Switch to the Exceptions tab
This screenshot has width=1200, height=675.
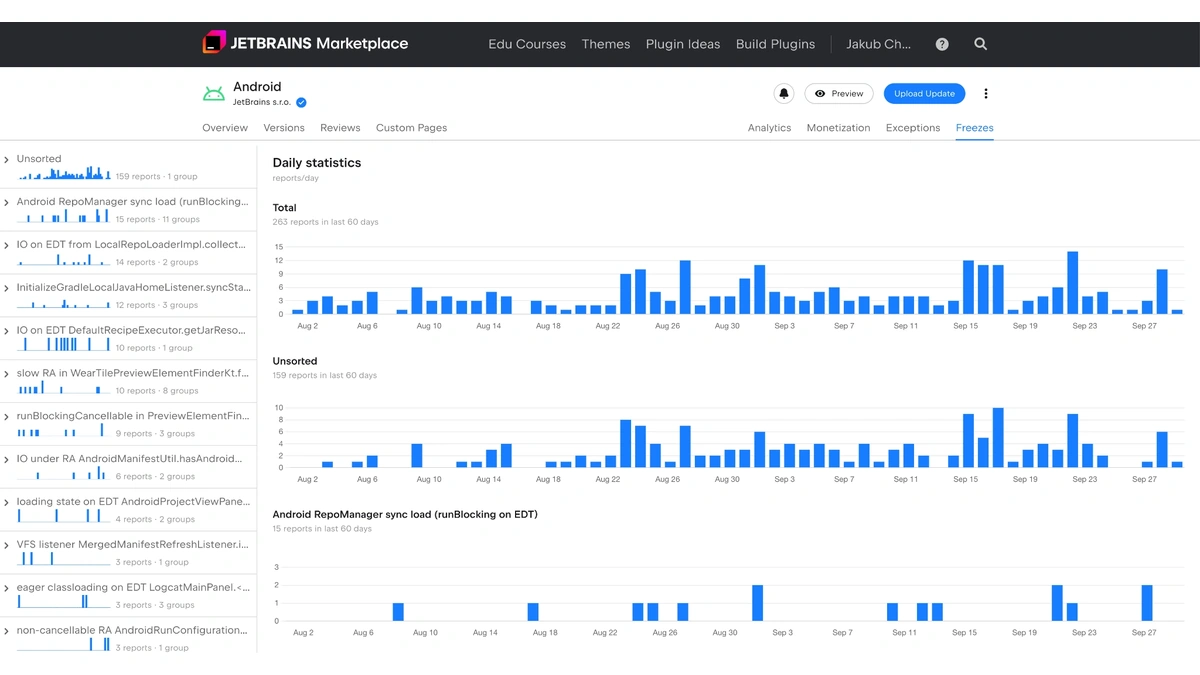pos(913,128)
